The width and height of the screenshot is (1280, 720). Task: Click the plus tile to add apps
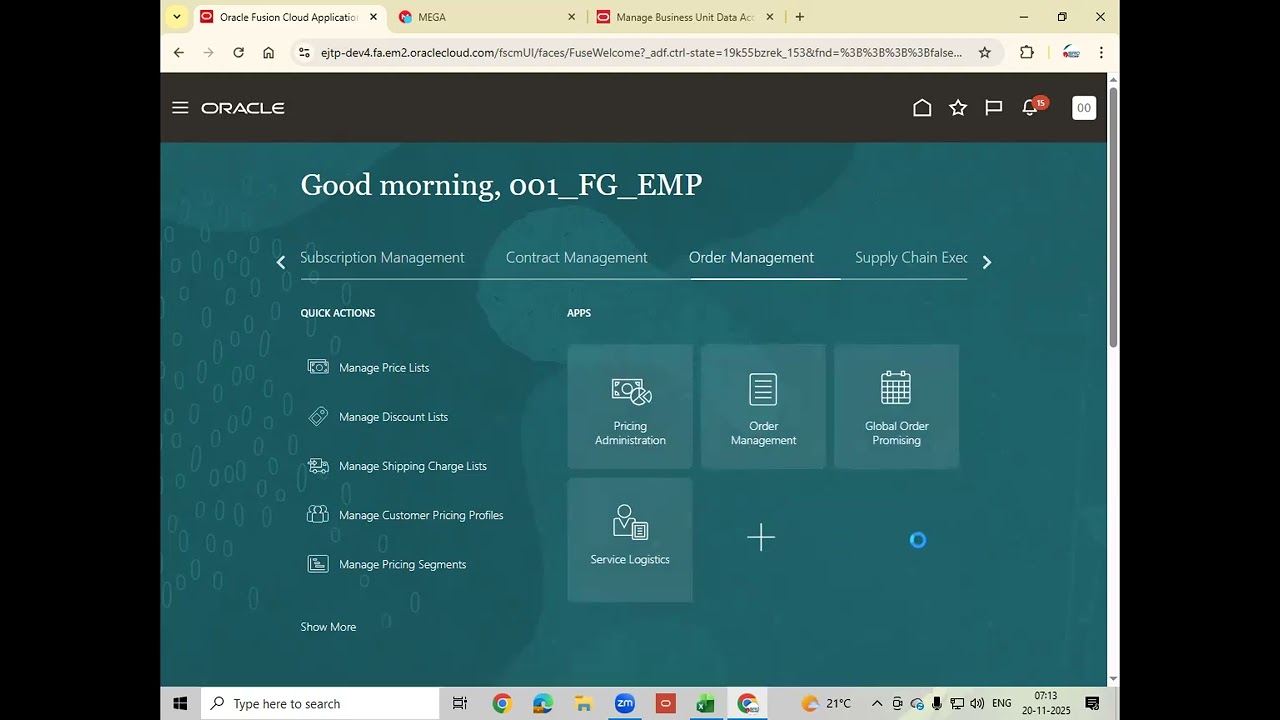pyautogui.click(x=761, y=538)
